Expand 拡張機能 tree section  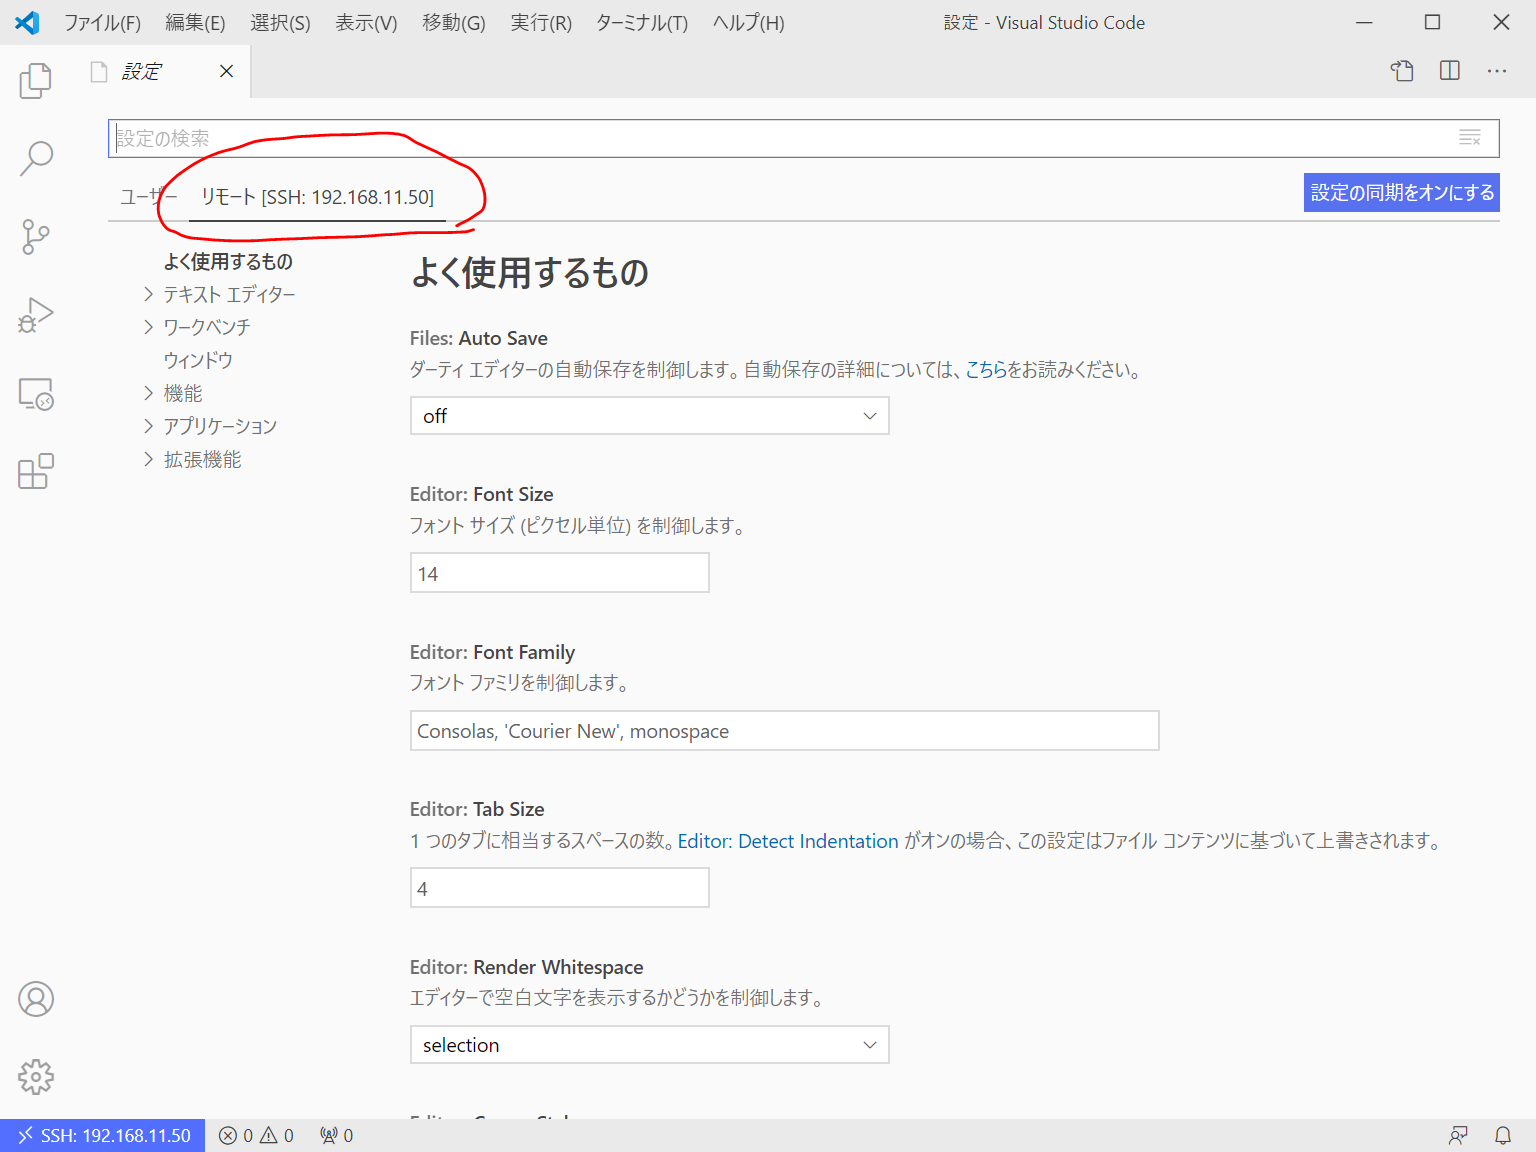point(148,459)
